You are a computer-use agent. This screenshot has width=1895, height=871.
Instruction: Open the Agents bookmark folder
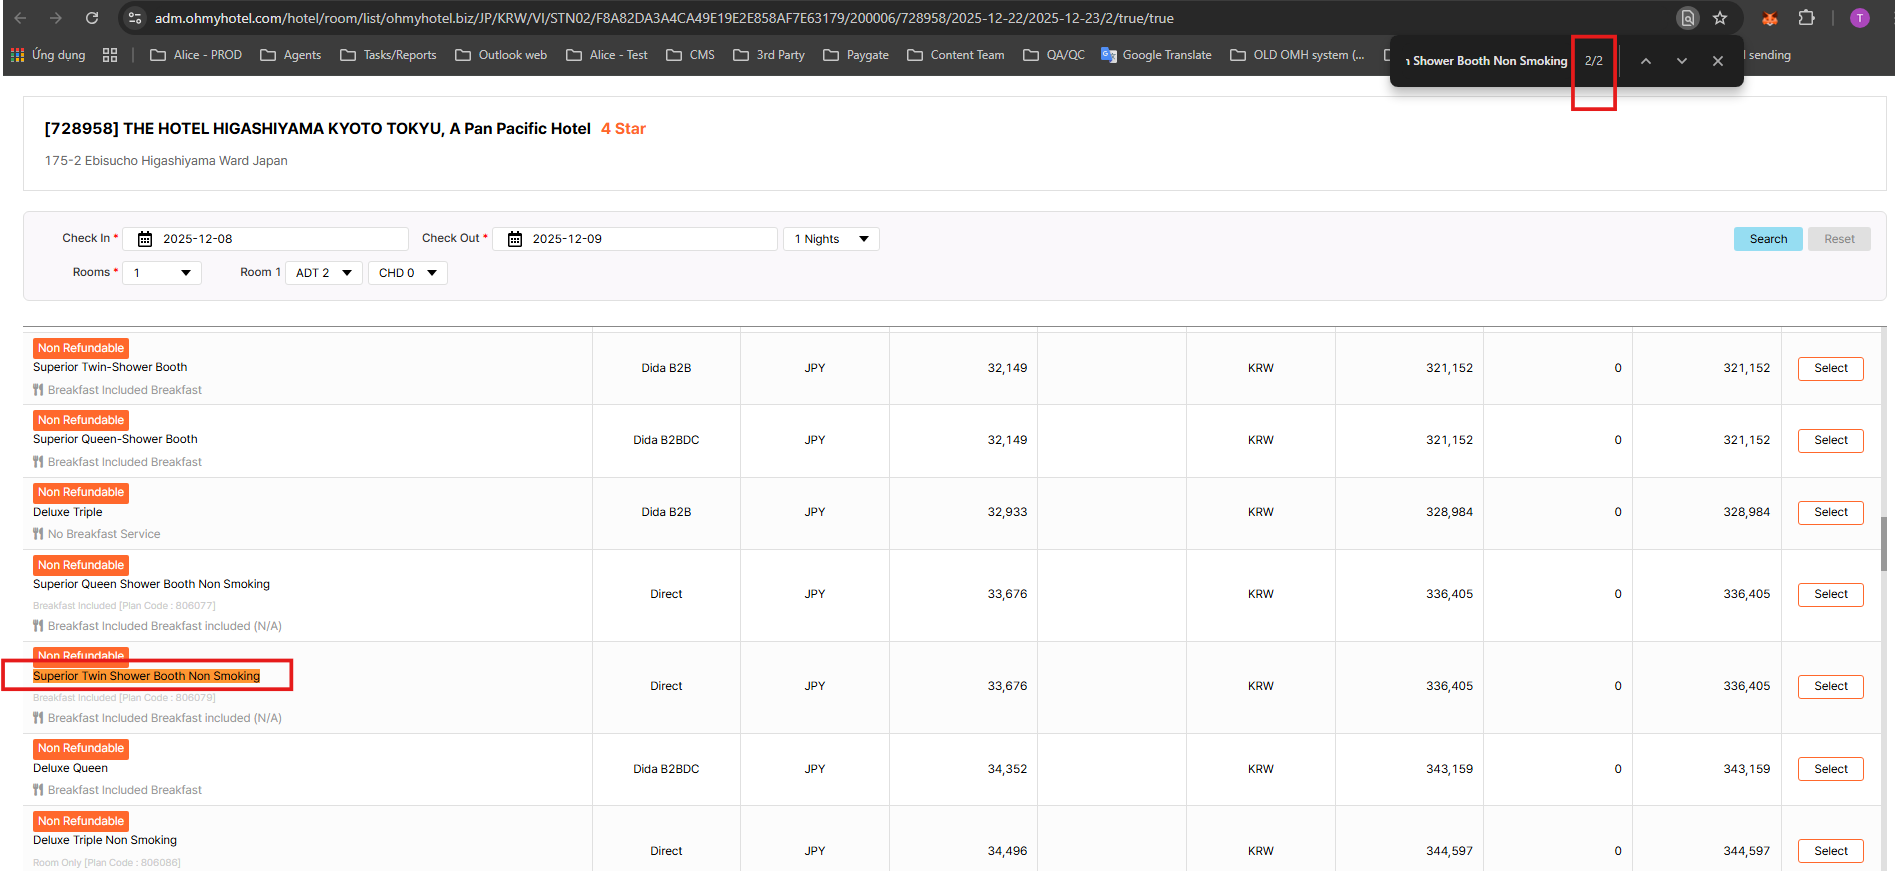pos(291,55)
